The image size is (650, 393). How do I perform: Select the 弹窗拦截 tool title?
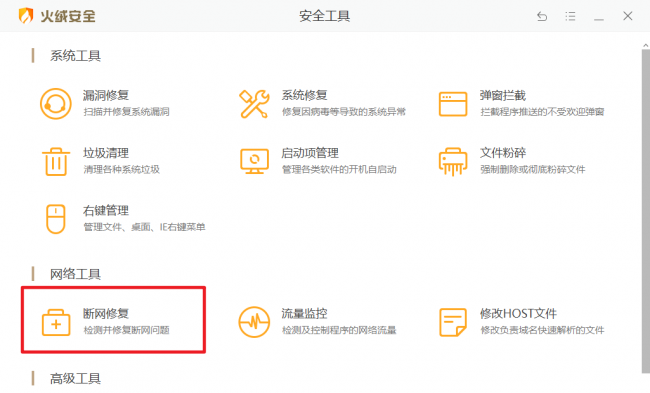pos(503,95)
